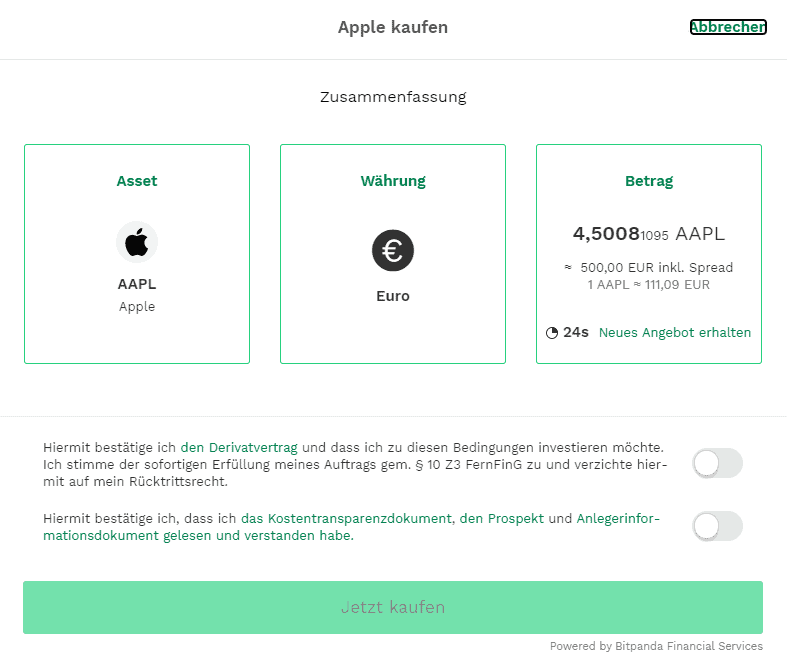Click the 4,5008 AAPL amount
787x665 pixels.
point(649,234)
